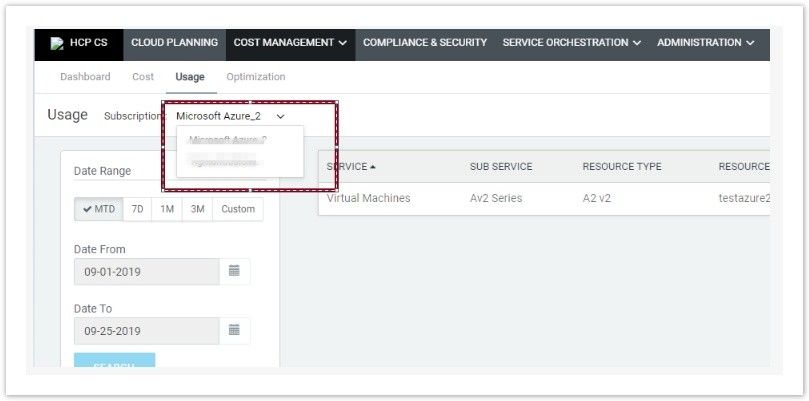Open the Date From calendar picker icon
The image size is (809, 401).
[234, 271]
